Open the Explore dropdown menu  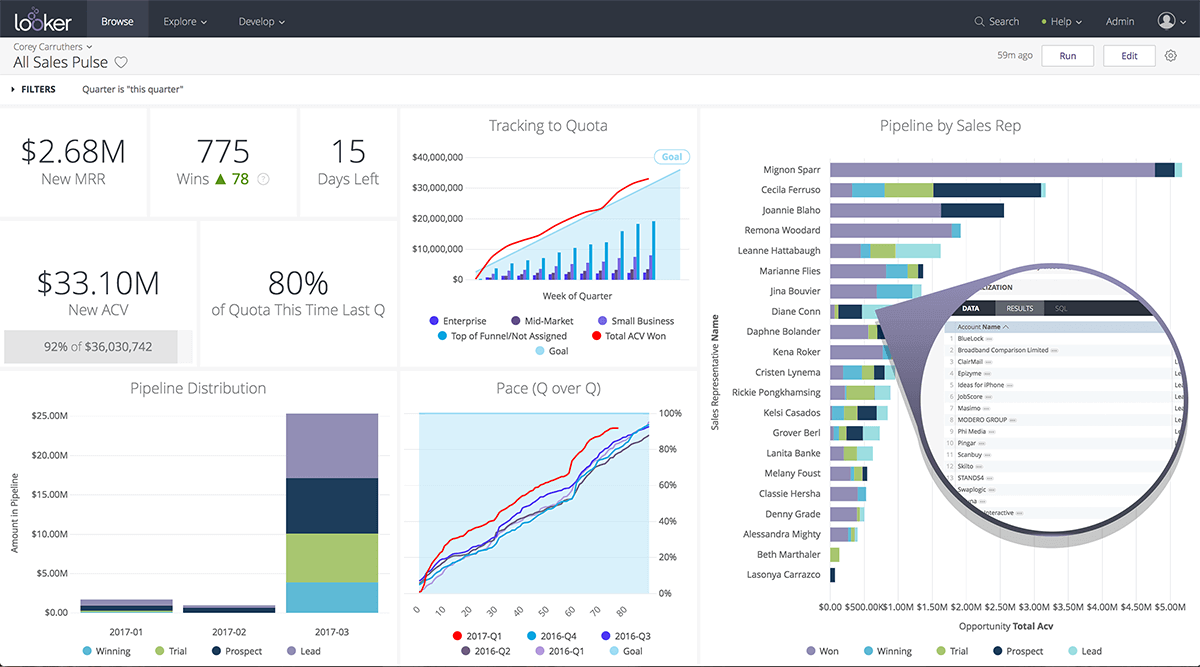point(185,21)
